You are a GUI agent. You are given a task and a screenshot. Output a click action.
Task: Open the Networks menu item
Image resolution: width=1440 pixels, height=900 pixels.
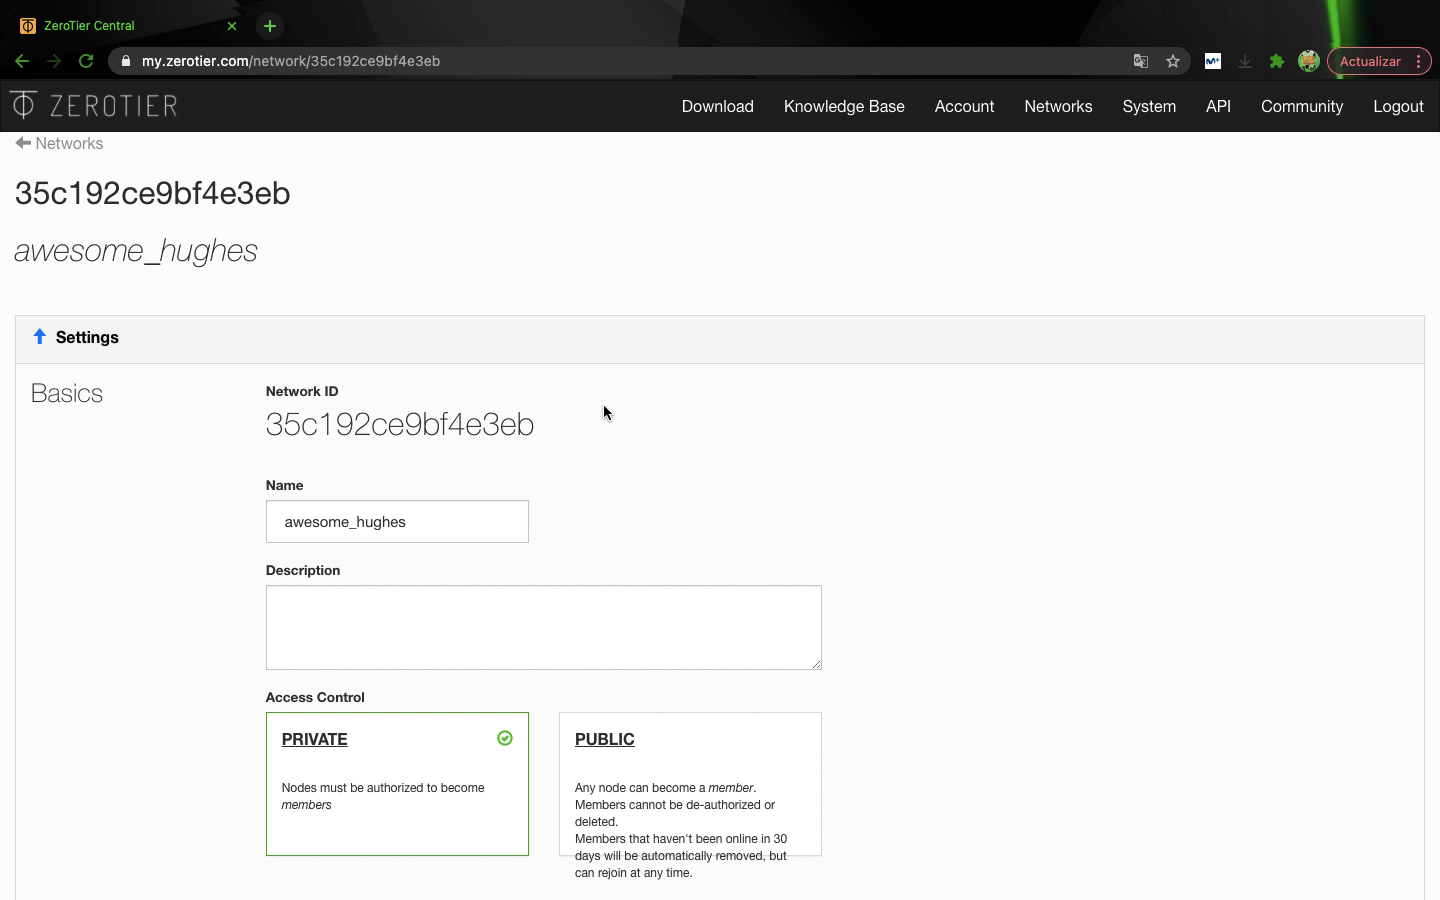[x=1058, y=106]
